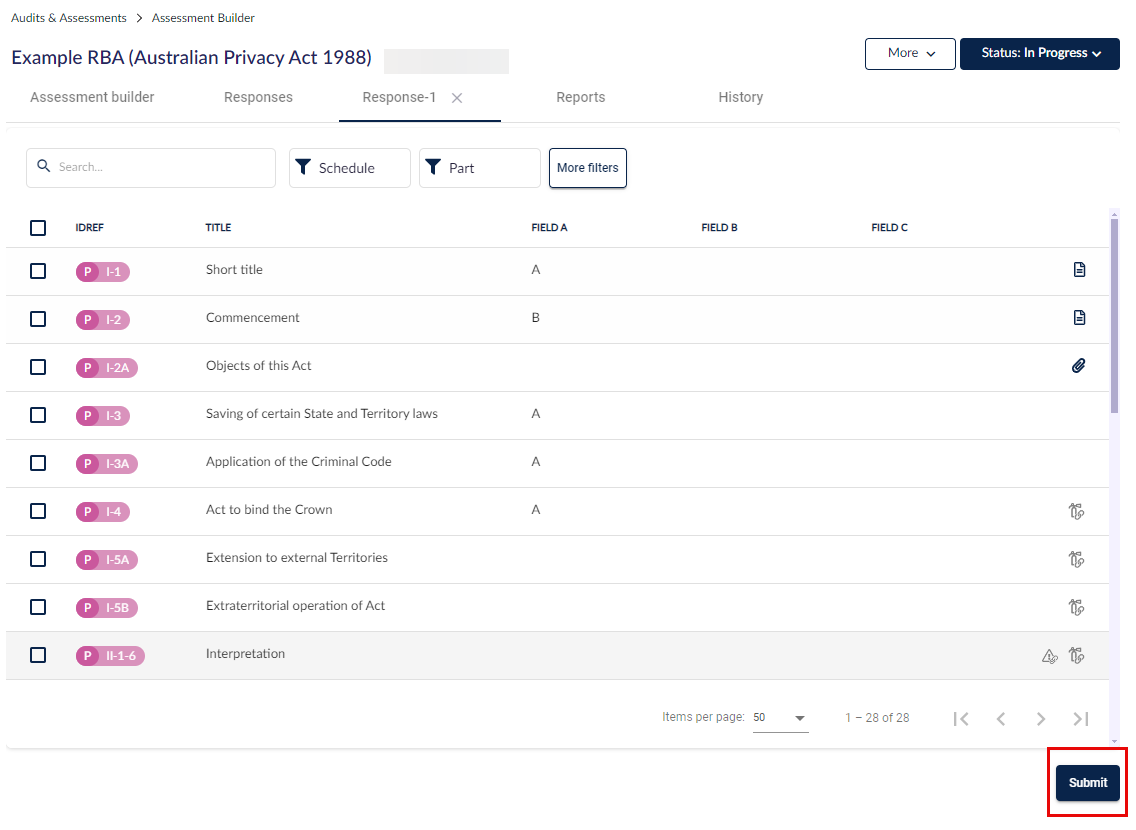Open the Reports tab
Image resolution: width=1136 pixels, height=830 pixels.
[580, 97]
